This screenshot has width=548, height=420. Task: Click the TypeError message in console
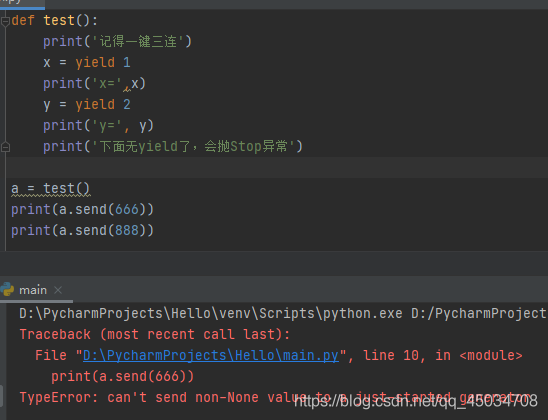[x=275, y=398]
